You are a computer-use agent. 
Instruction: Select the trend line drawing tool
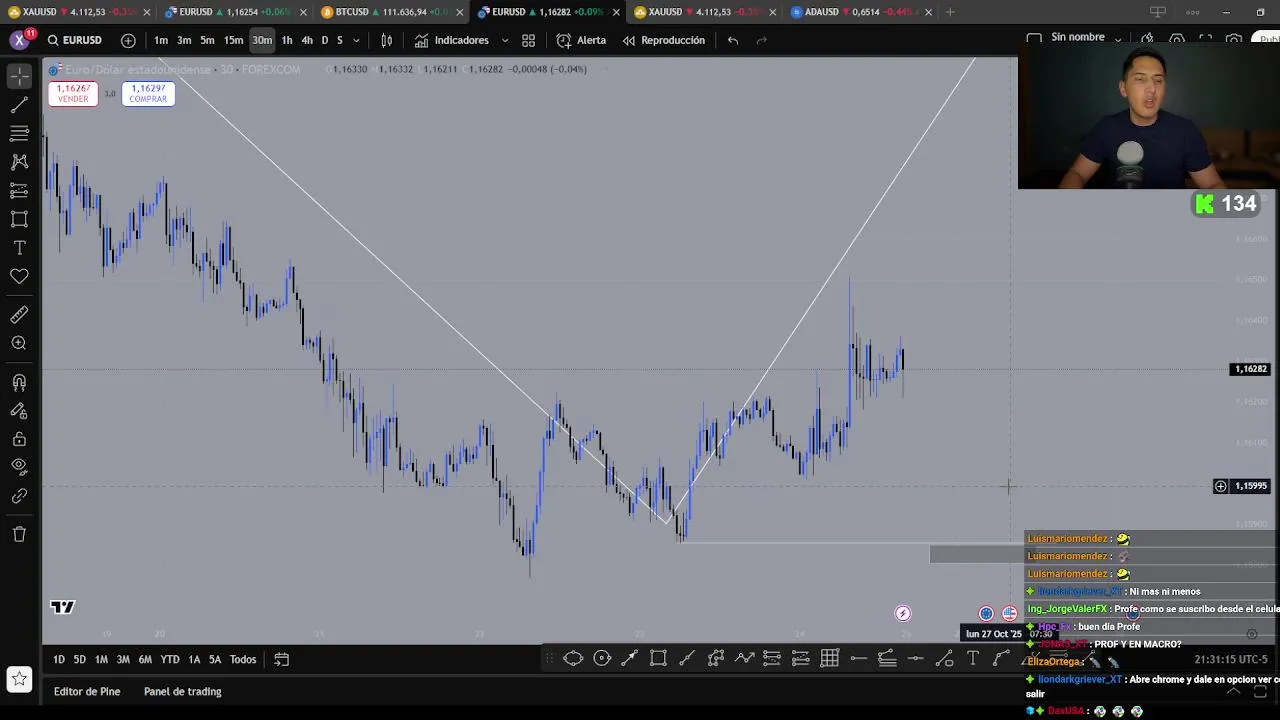(x=19, y=105)
